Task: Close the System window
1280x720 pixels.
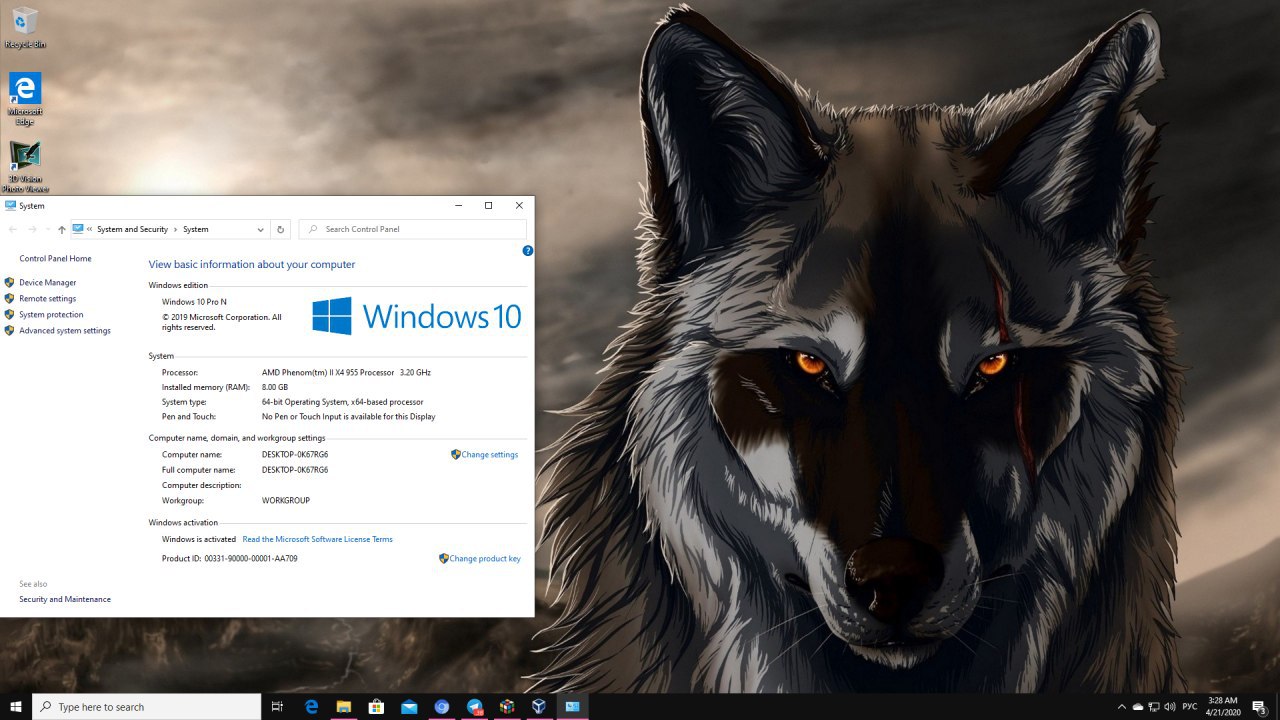Action: tap(519, 205)
